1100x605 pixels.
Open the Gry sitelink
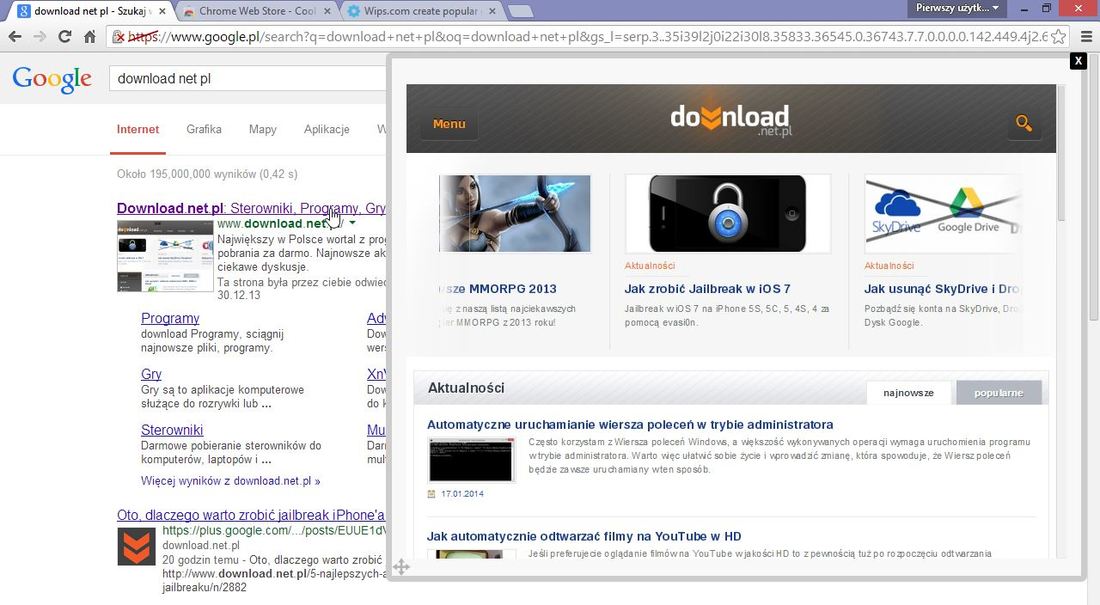tap(151, 375)
